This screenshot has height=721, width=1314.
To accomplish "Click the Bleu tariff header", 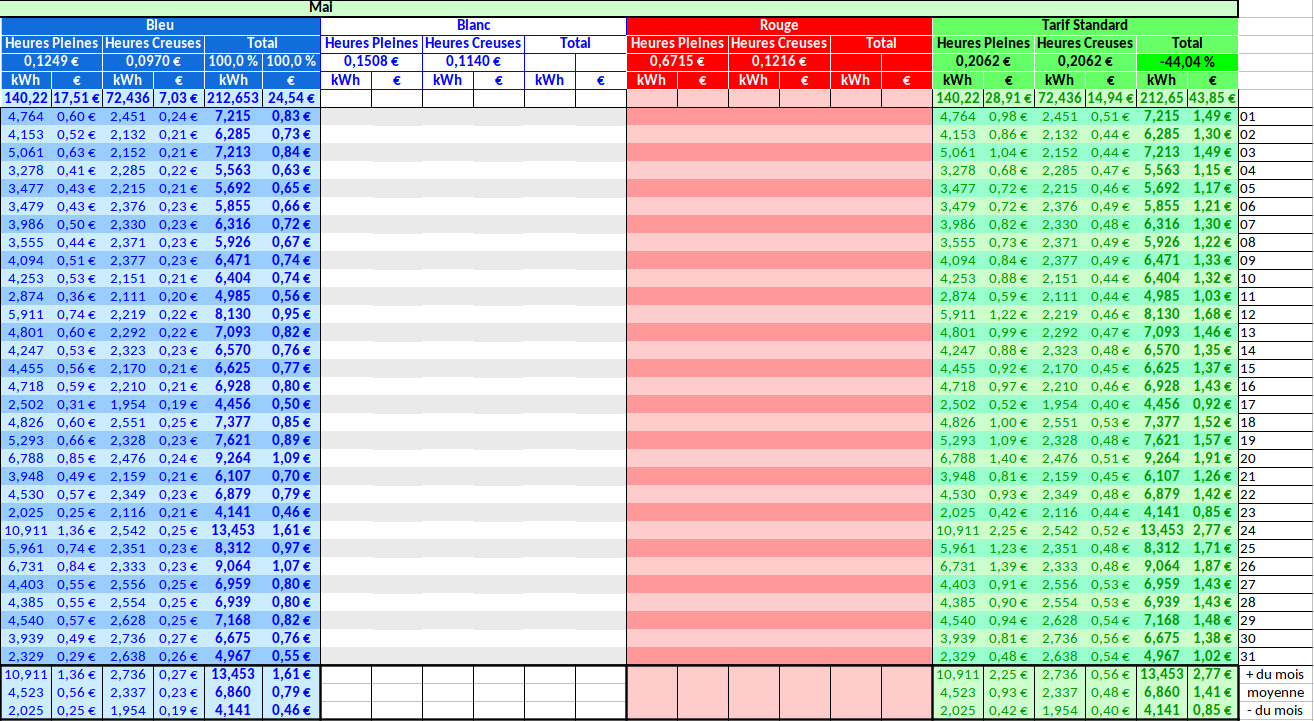I will pyautogui.click(x=160, y=25).
